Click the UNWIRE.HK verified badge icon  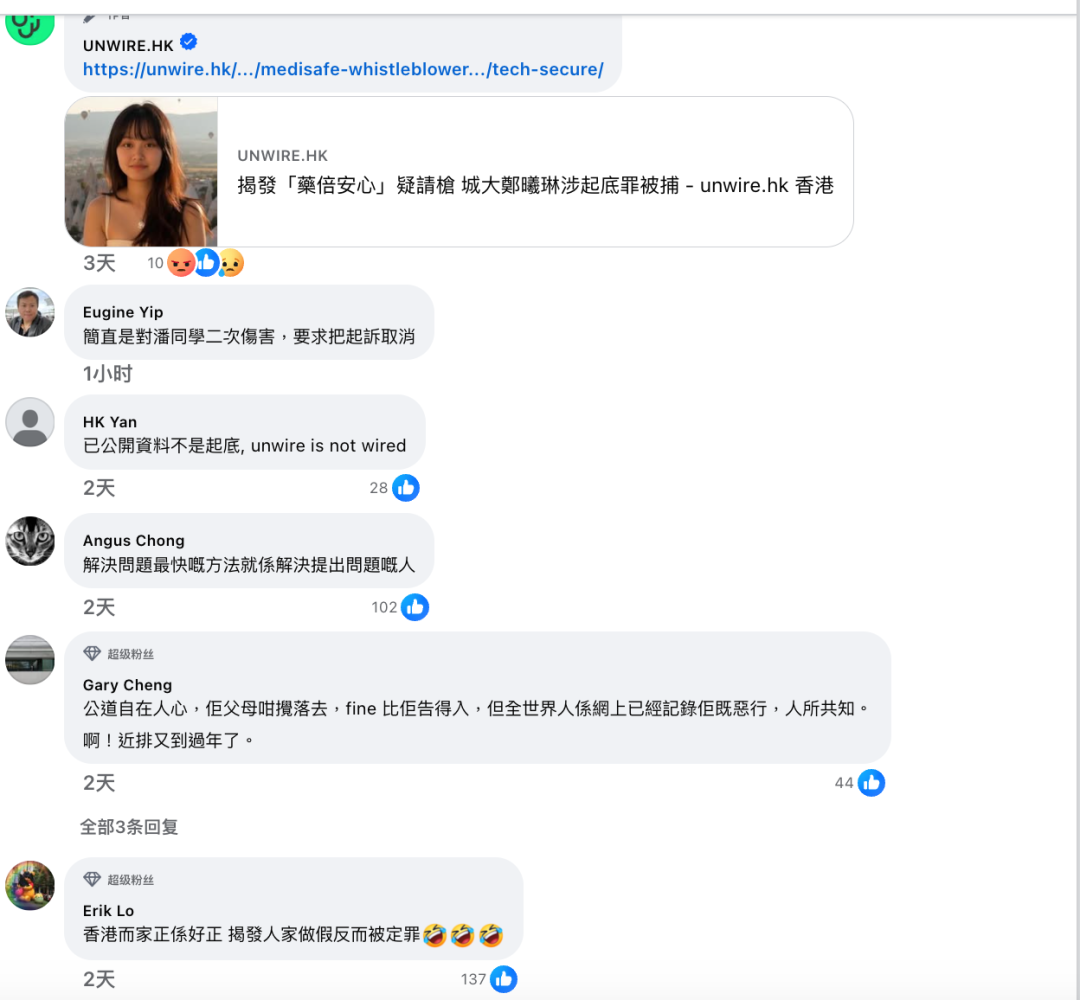coord(188,43)
